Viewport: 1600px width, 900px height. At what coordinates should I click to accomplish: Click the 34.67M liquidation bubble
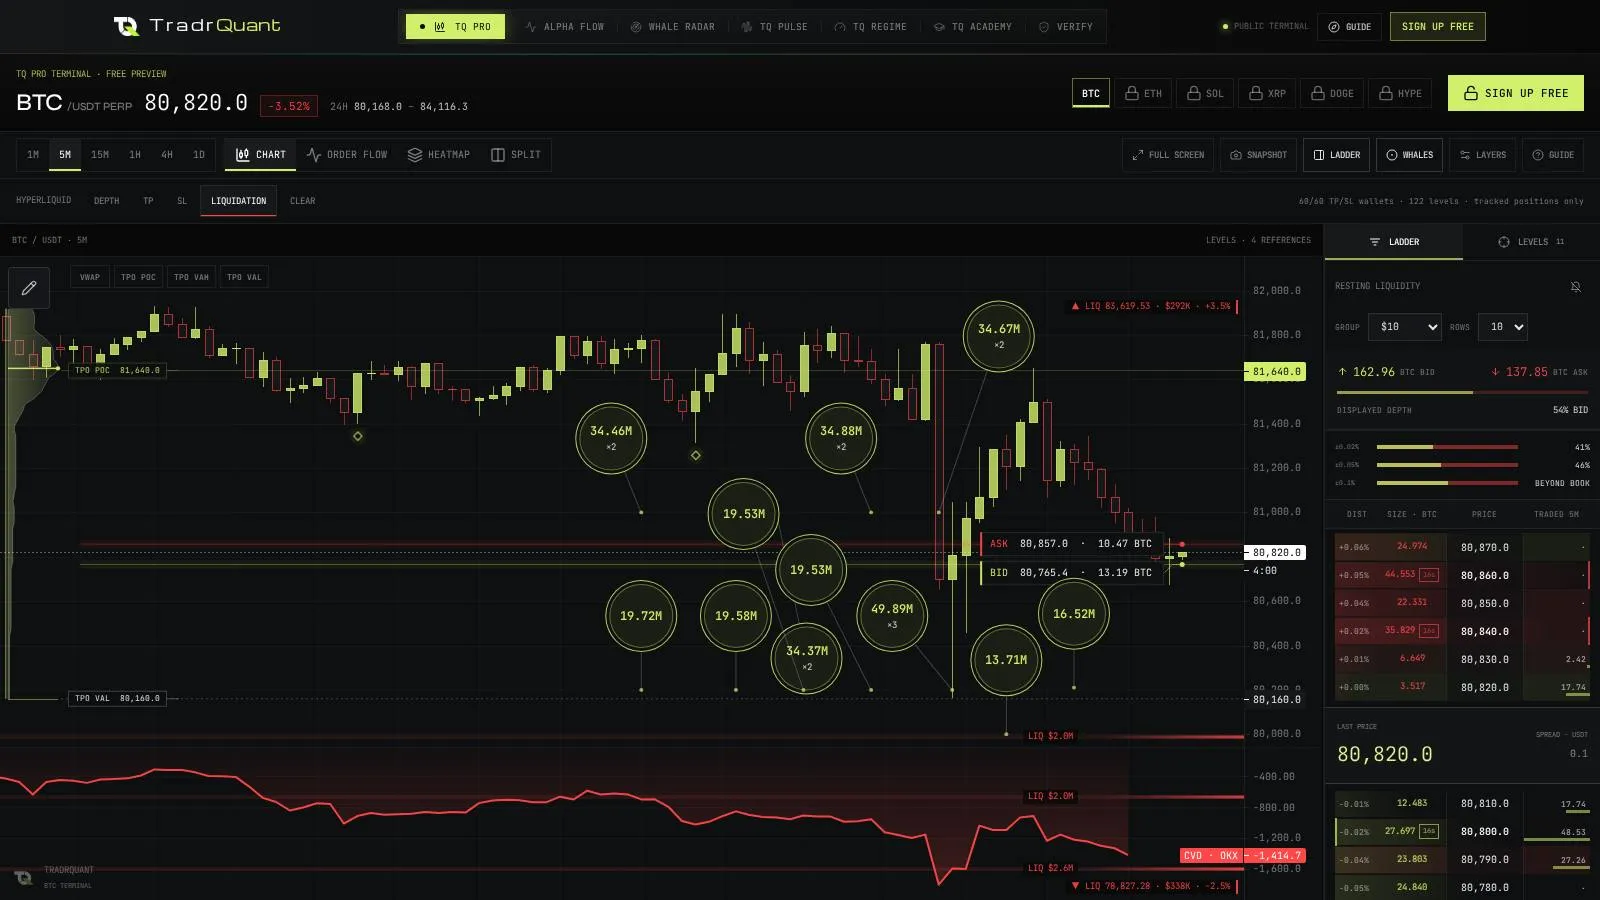pos(999,336)
